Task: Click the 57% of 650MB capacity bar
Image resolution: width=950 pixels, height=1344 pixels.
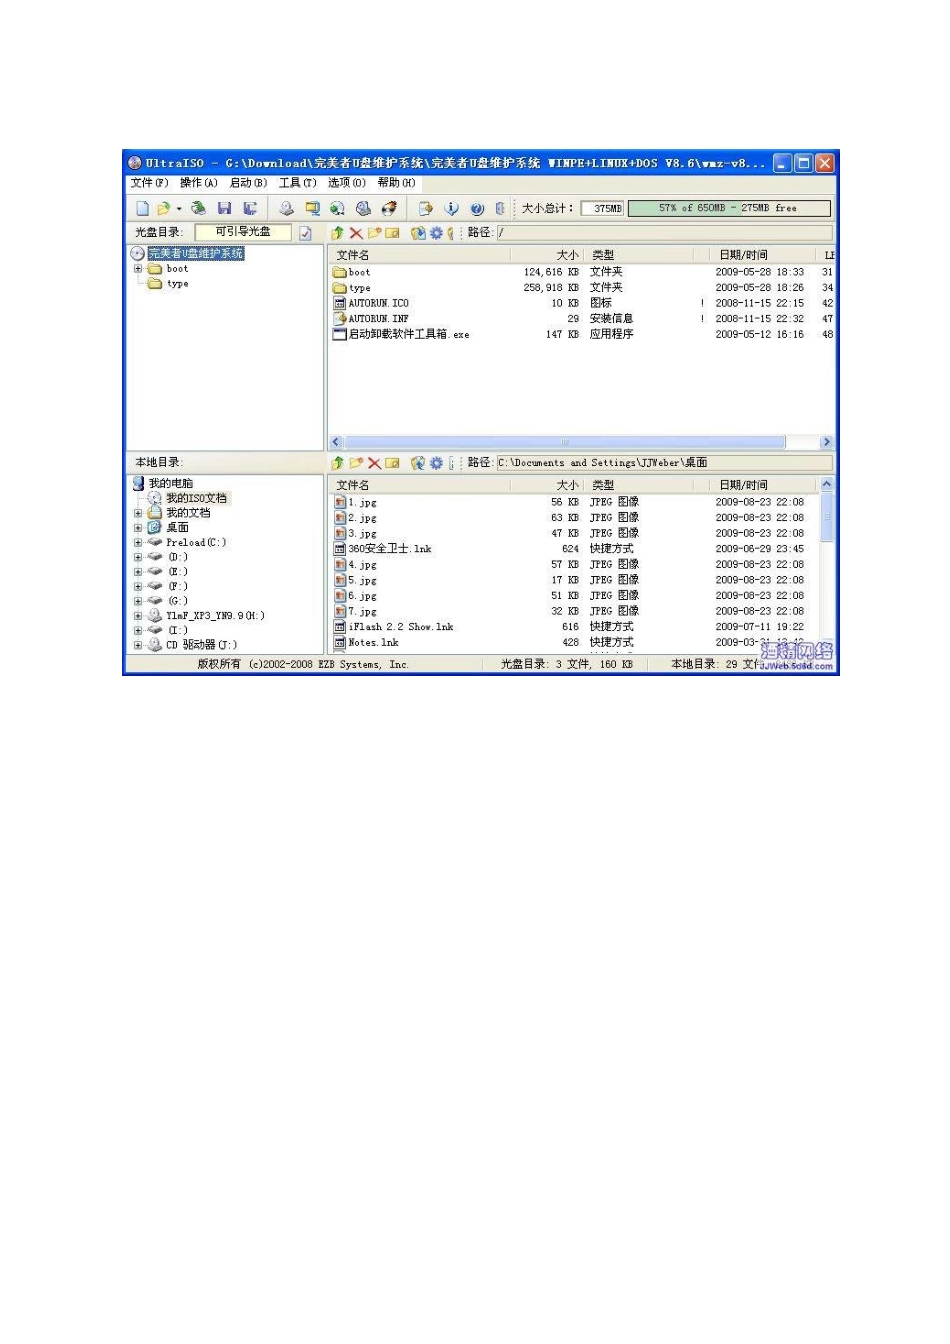Action: [729, 208]
